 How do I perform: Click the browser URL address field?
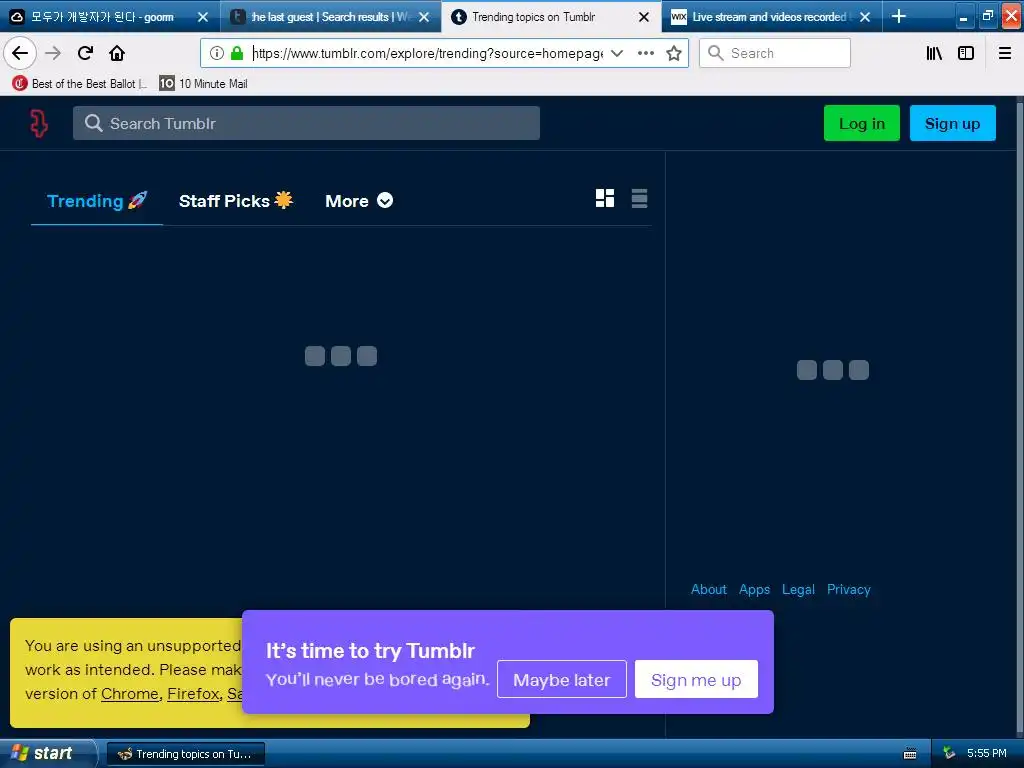pos(428,53)
